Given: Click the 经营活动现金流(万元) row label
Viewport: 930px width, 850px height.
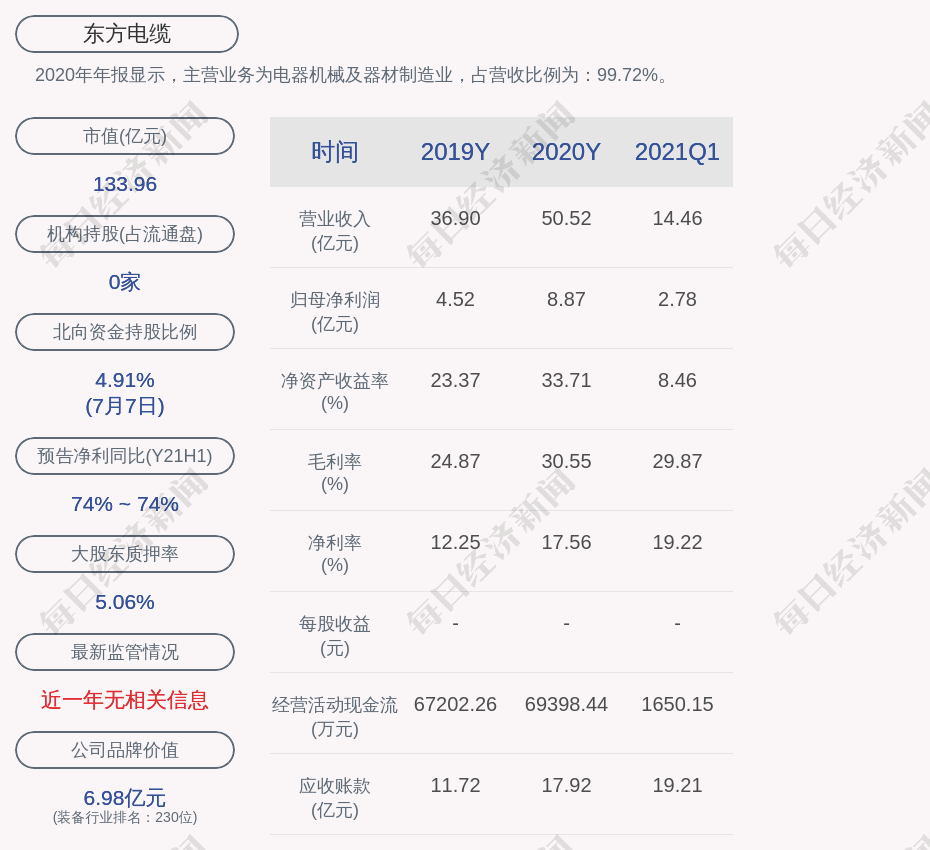Looking at the screenshot, I should [x=334, y=716].
